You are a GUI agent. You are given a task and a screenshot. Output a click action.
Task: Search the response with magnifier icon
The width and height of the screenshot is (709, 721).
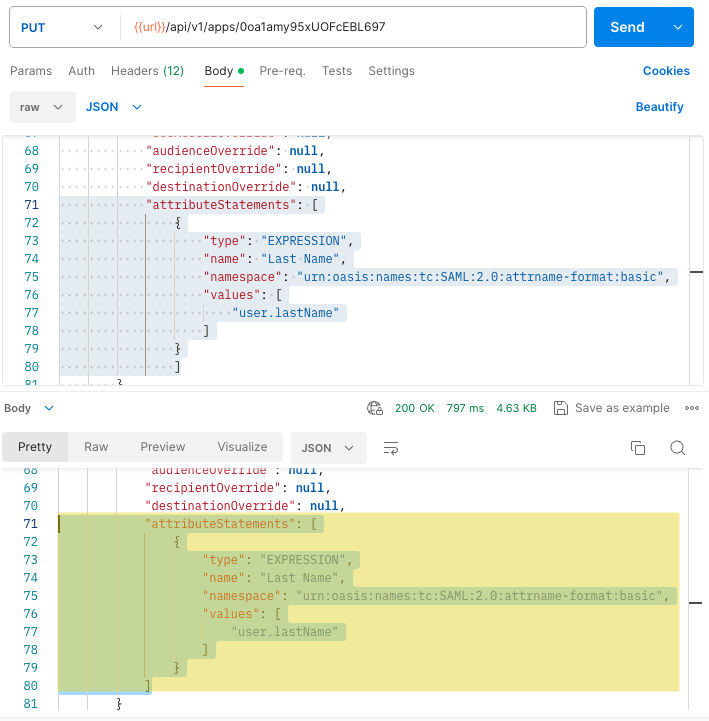tap(677, 448)
